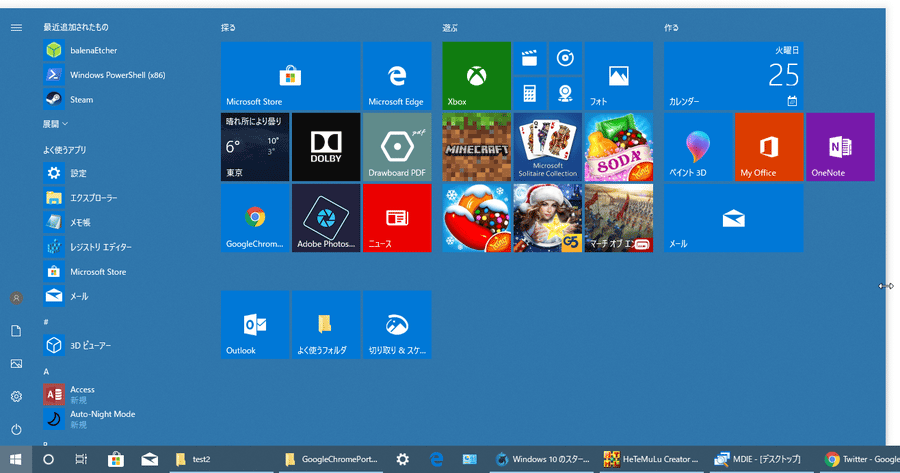Open 3D ビューアー from the app list
Screen dimensions: 900x473
123,346
